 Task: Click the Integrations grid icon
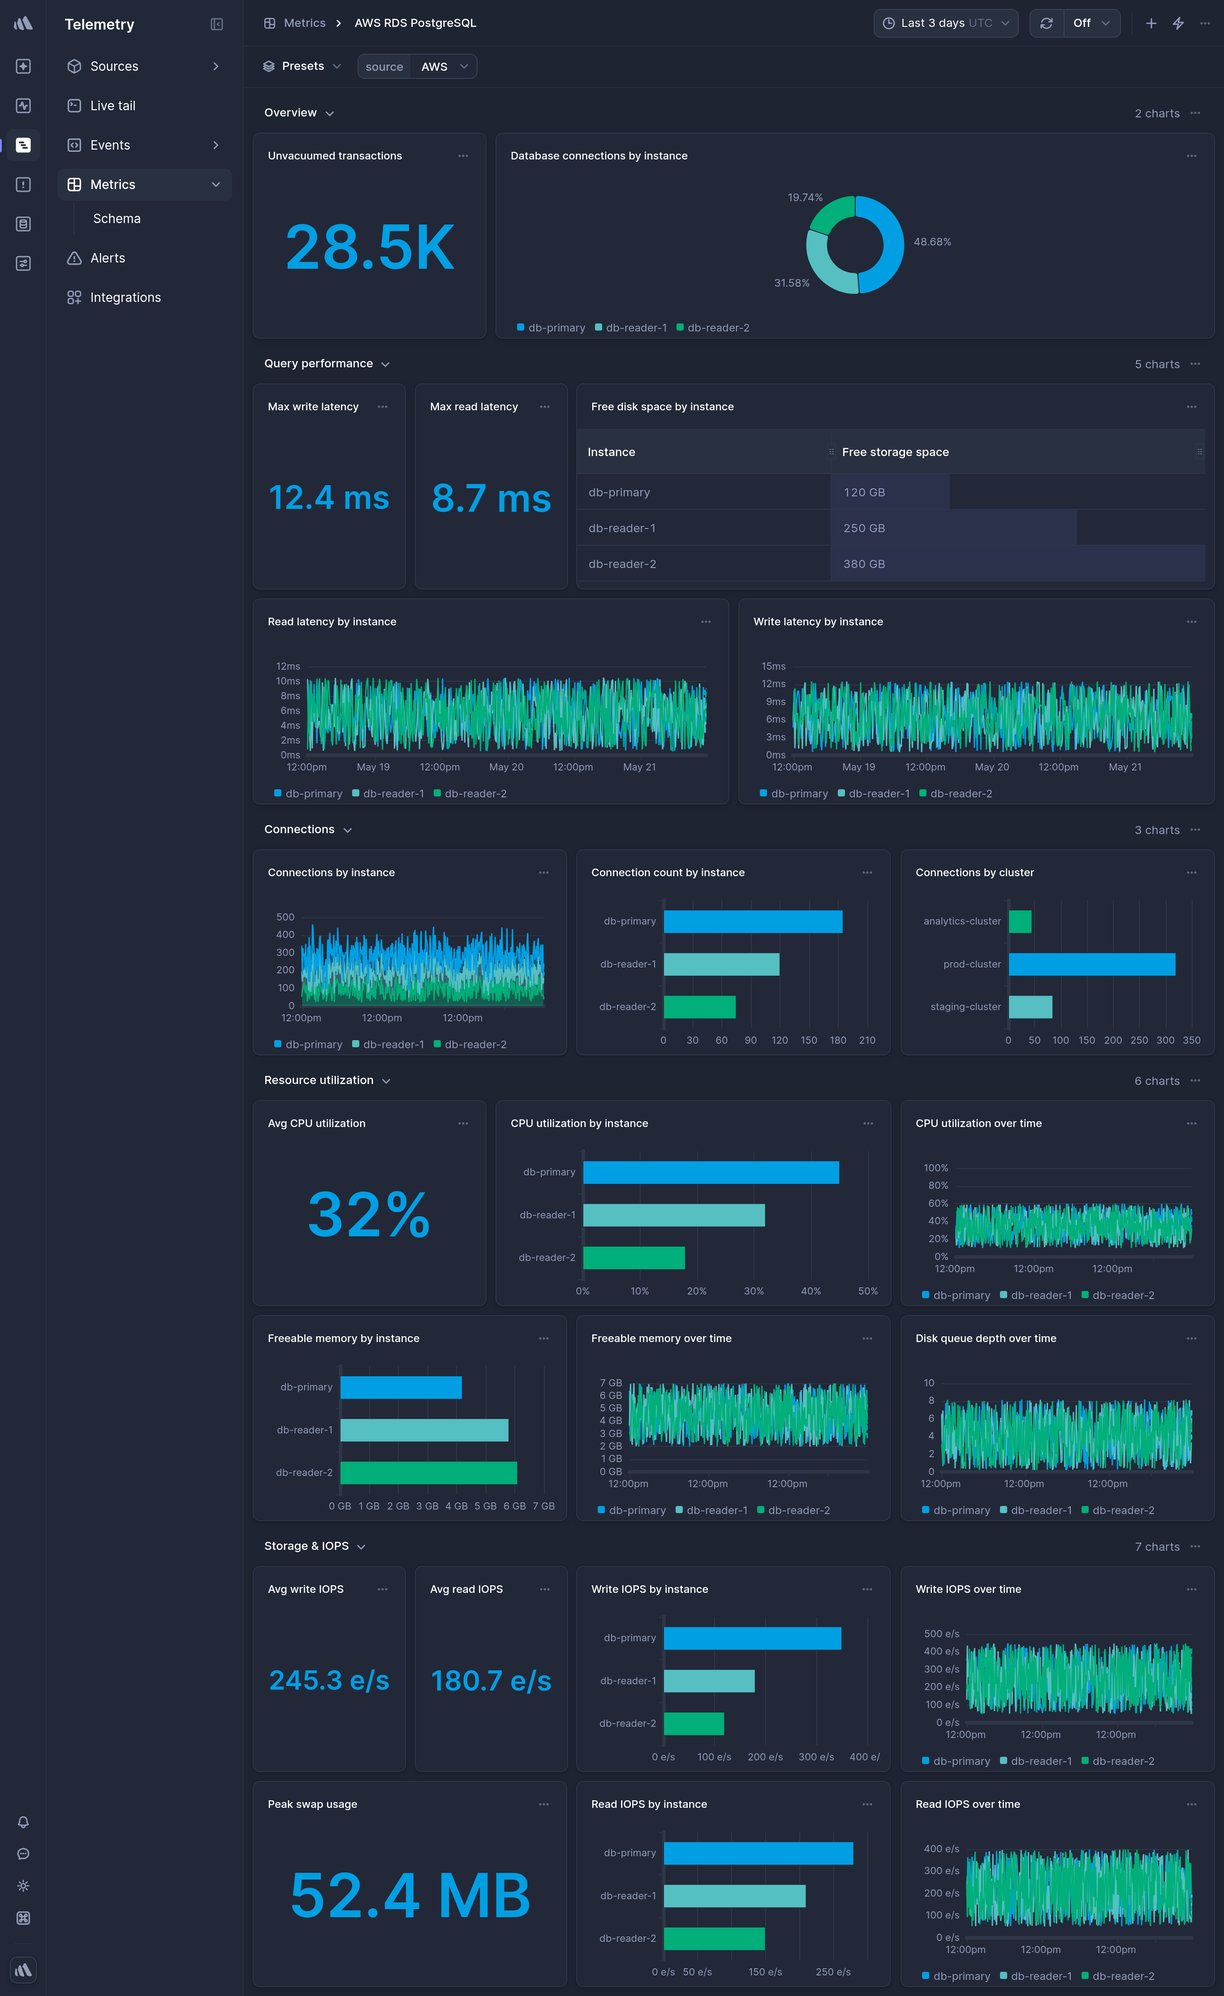click(74, 298)
